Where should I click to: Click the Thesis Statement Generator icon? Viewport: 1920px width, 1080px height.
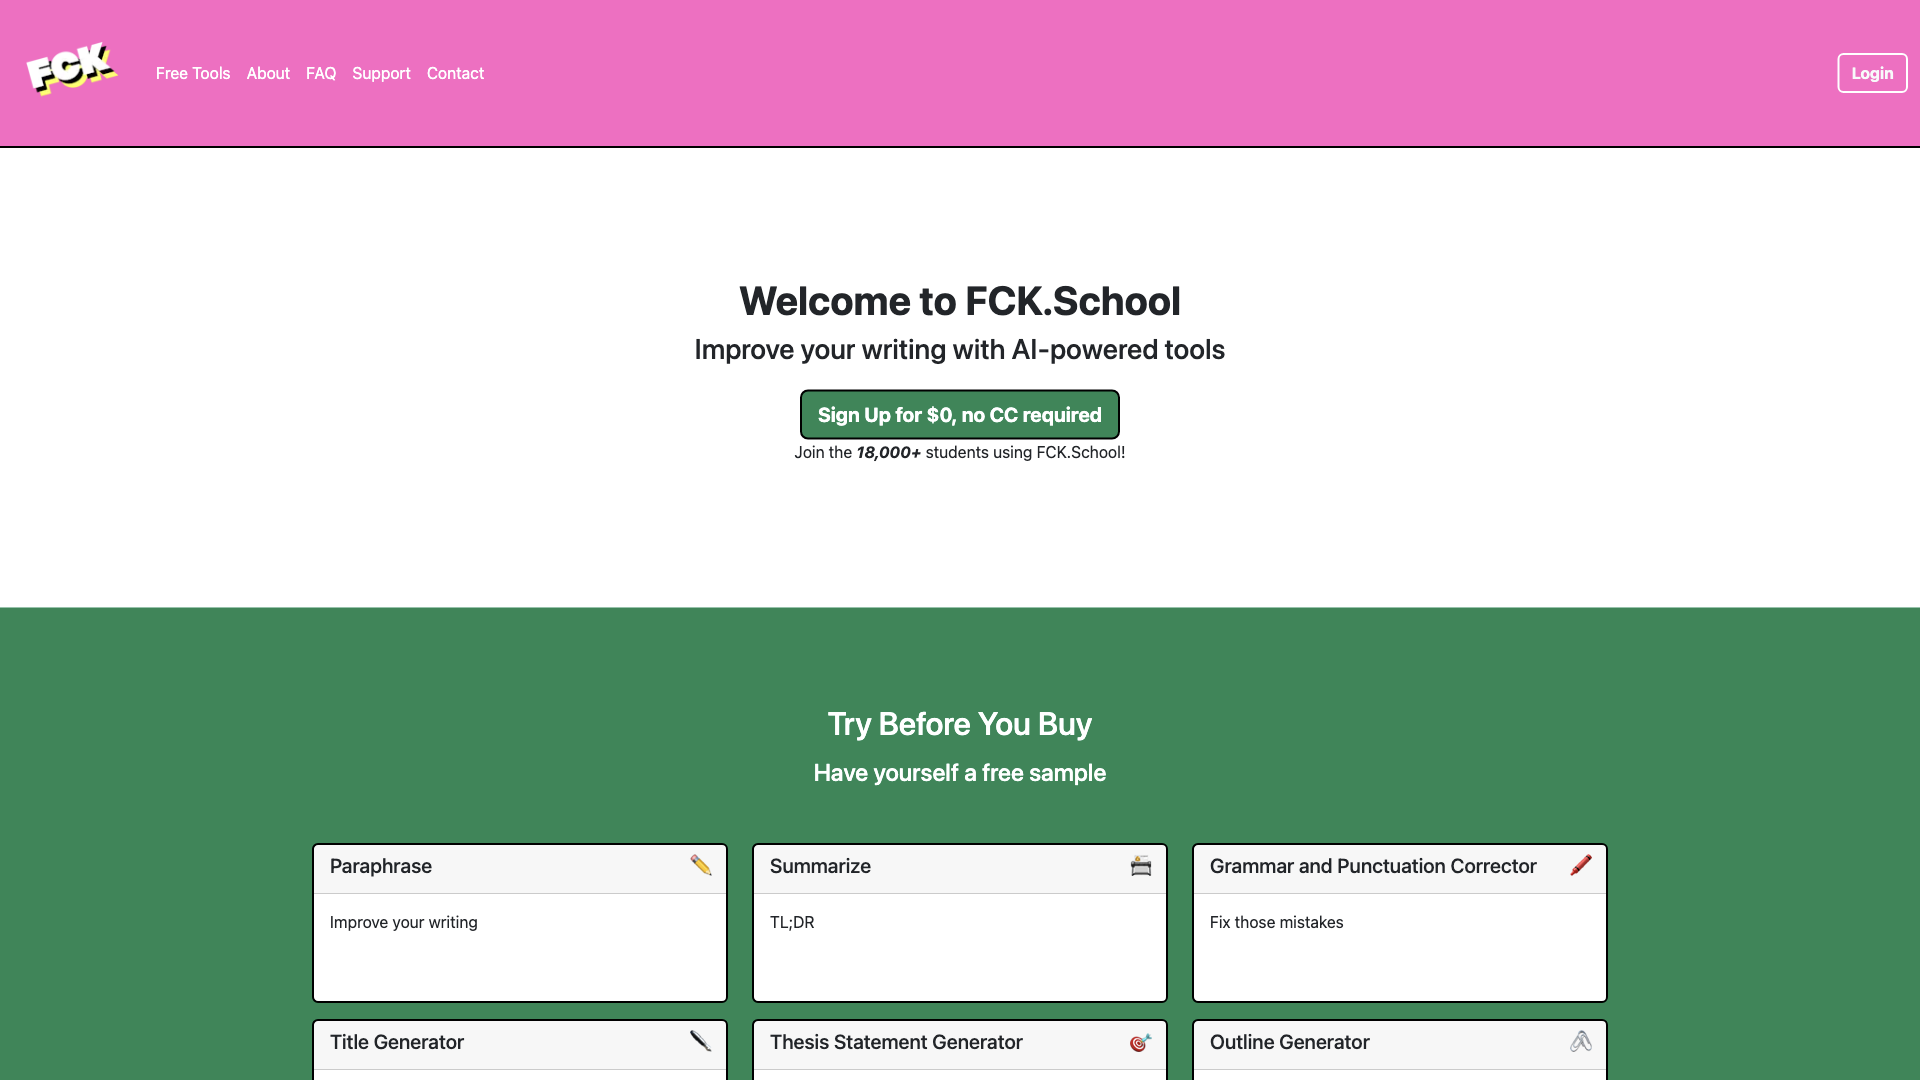click(x=1139, y=1042)
